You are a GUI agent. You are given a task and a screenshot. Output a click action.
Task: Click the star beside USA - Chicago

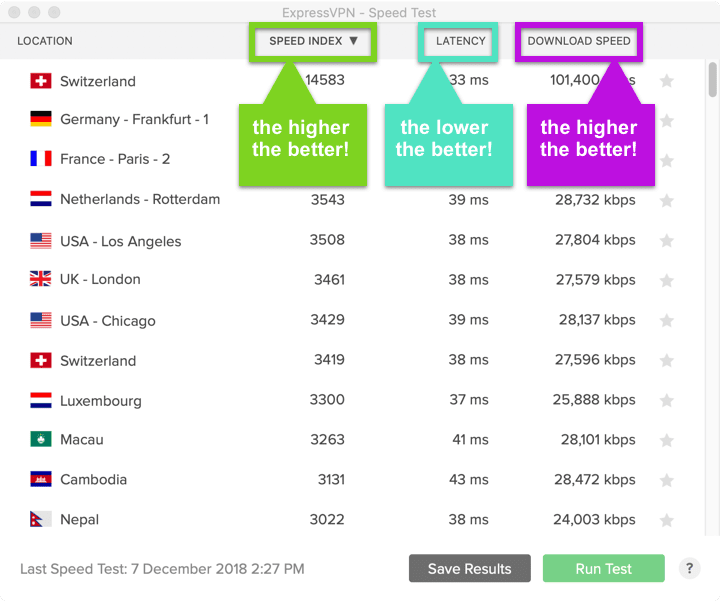[667, 321]
